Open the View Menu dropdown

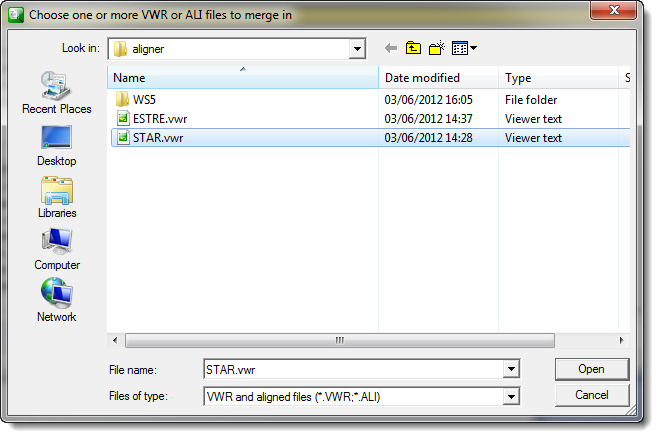coord(464,48)
